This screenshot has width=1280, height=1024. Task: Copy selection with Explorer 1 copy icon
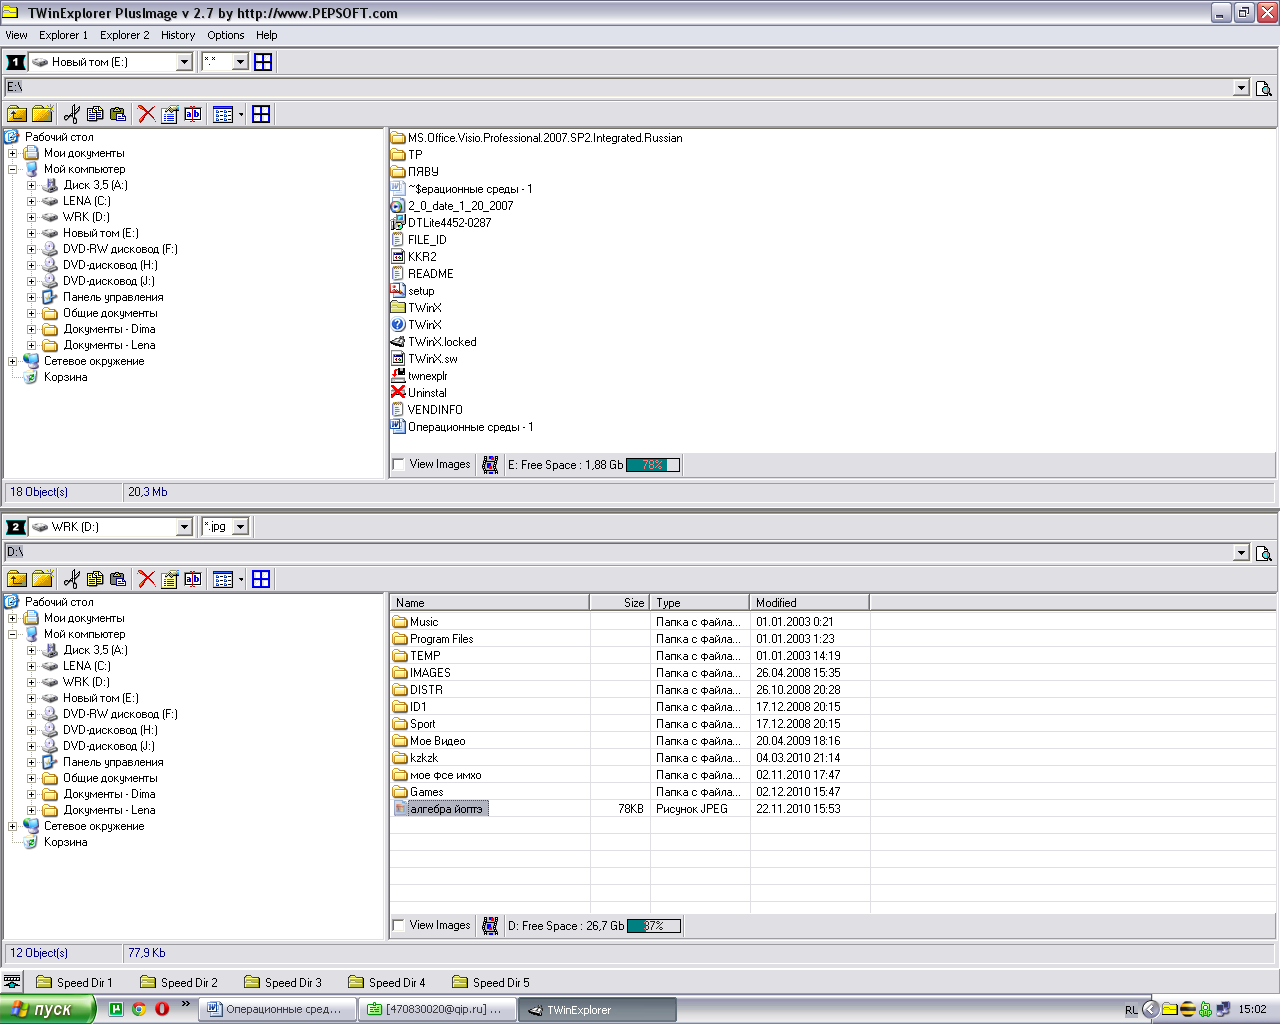click(95, 114)
